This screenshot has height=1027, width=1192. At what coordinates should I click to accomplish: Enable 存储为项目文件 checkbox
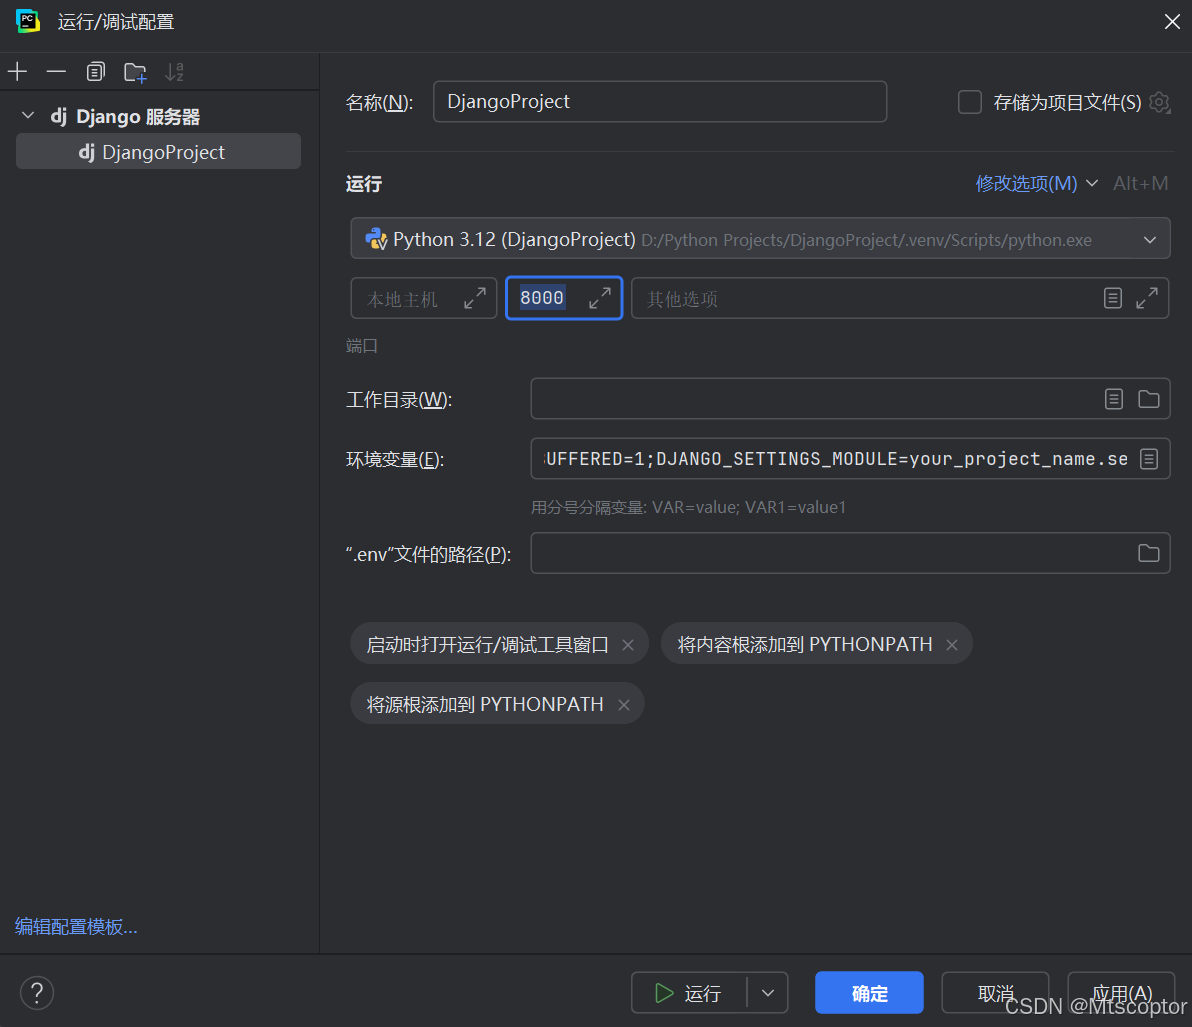tap(969, 102)
